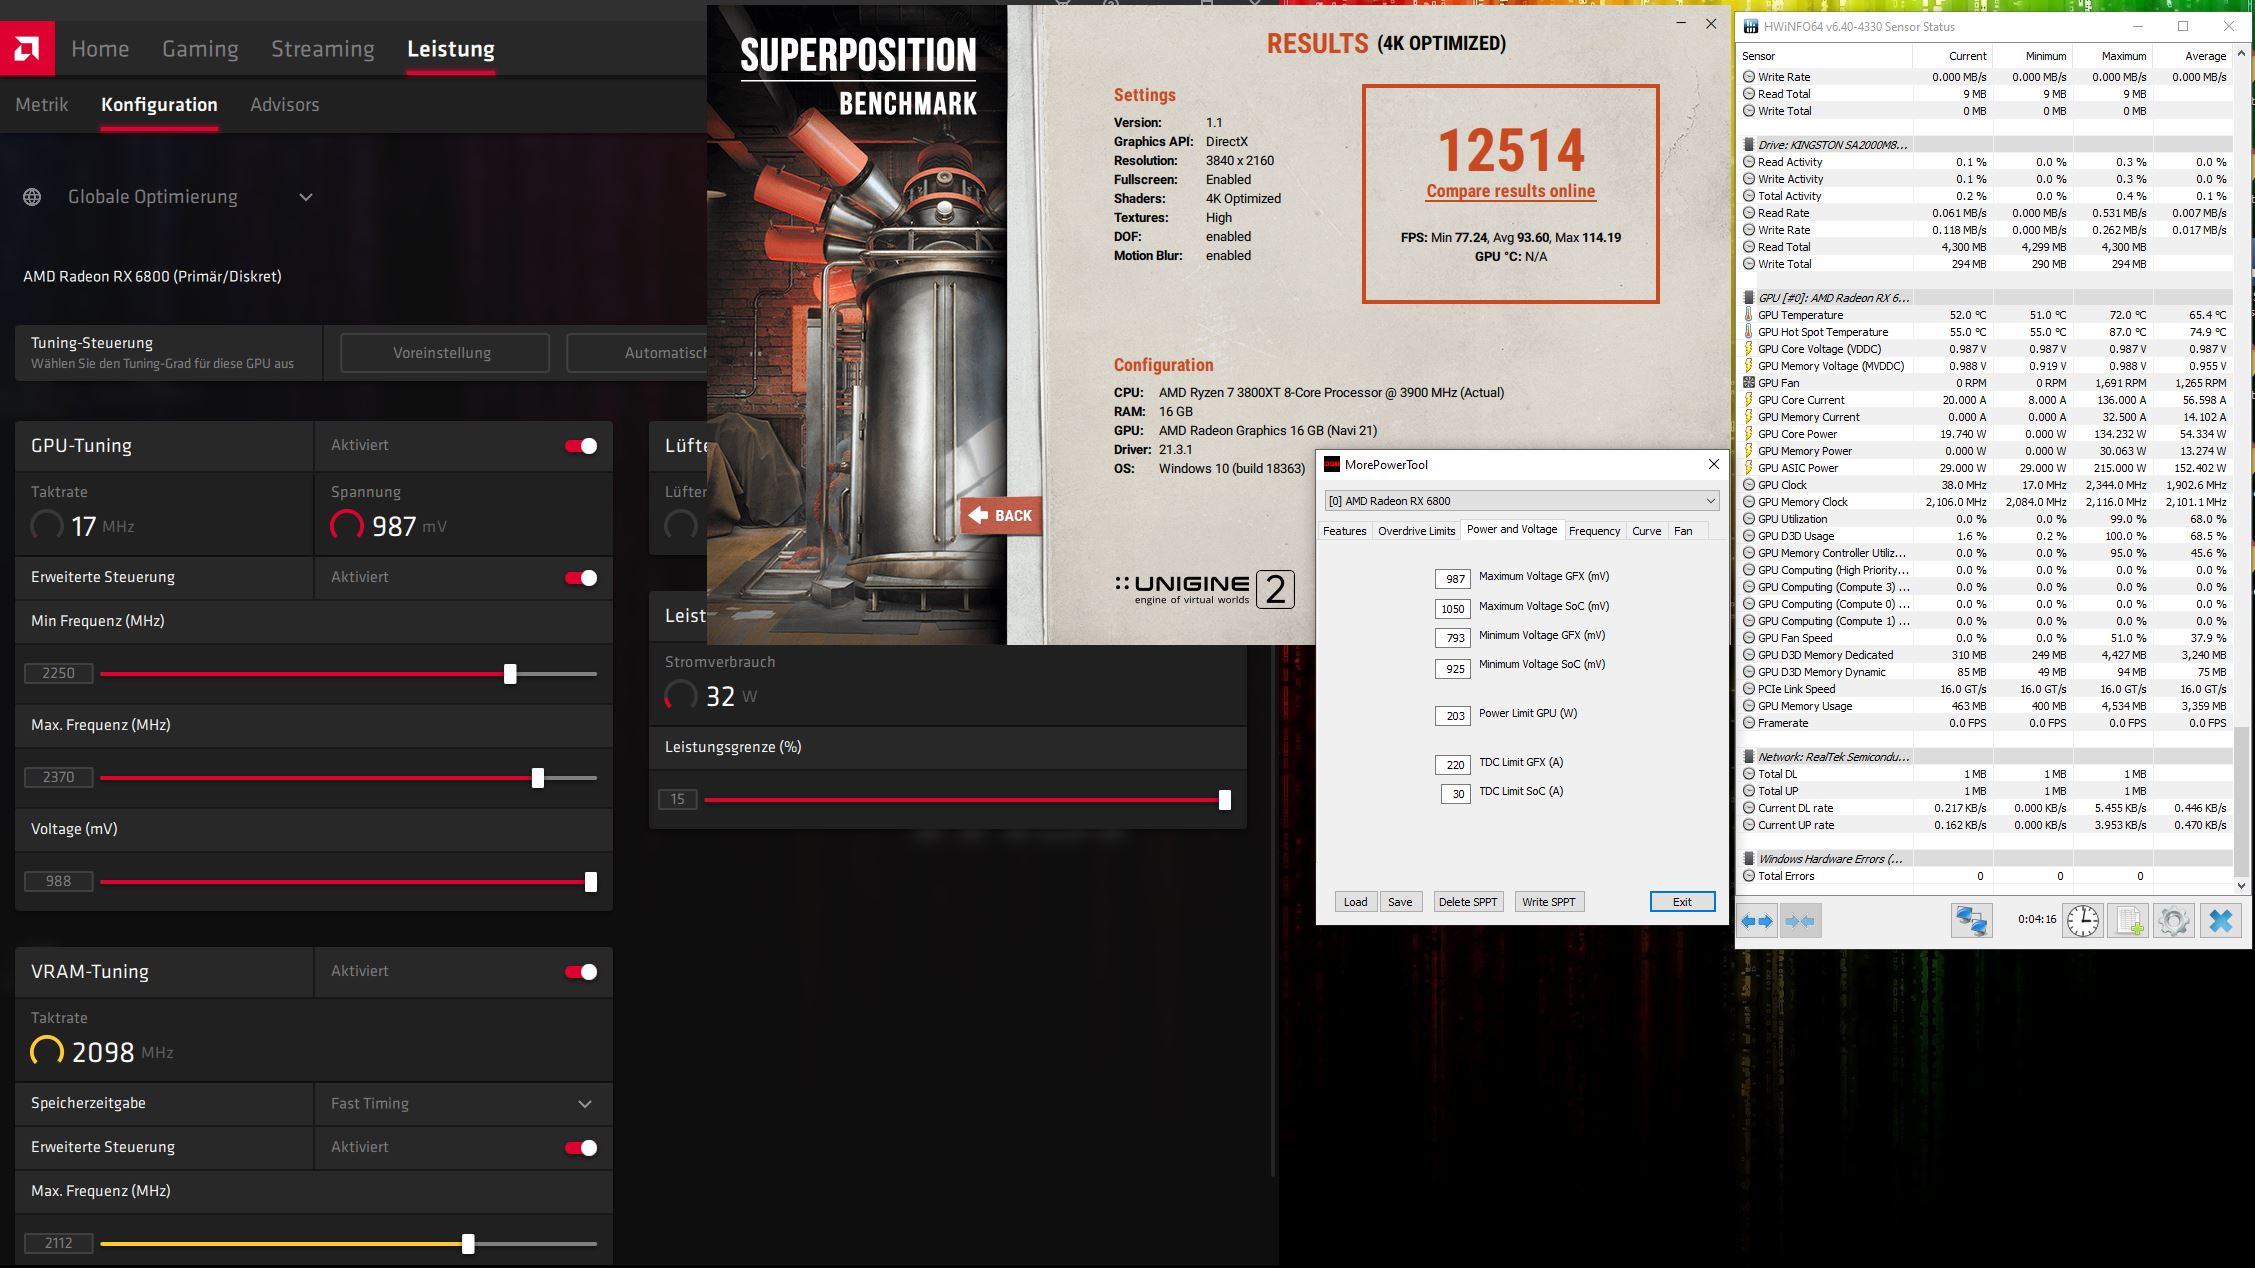Open the network remote monitors icon in HWiNFO
2255x1268 pixels.
(x=1971, y=921)
